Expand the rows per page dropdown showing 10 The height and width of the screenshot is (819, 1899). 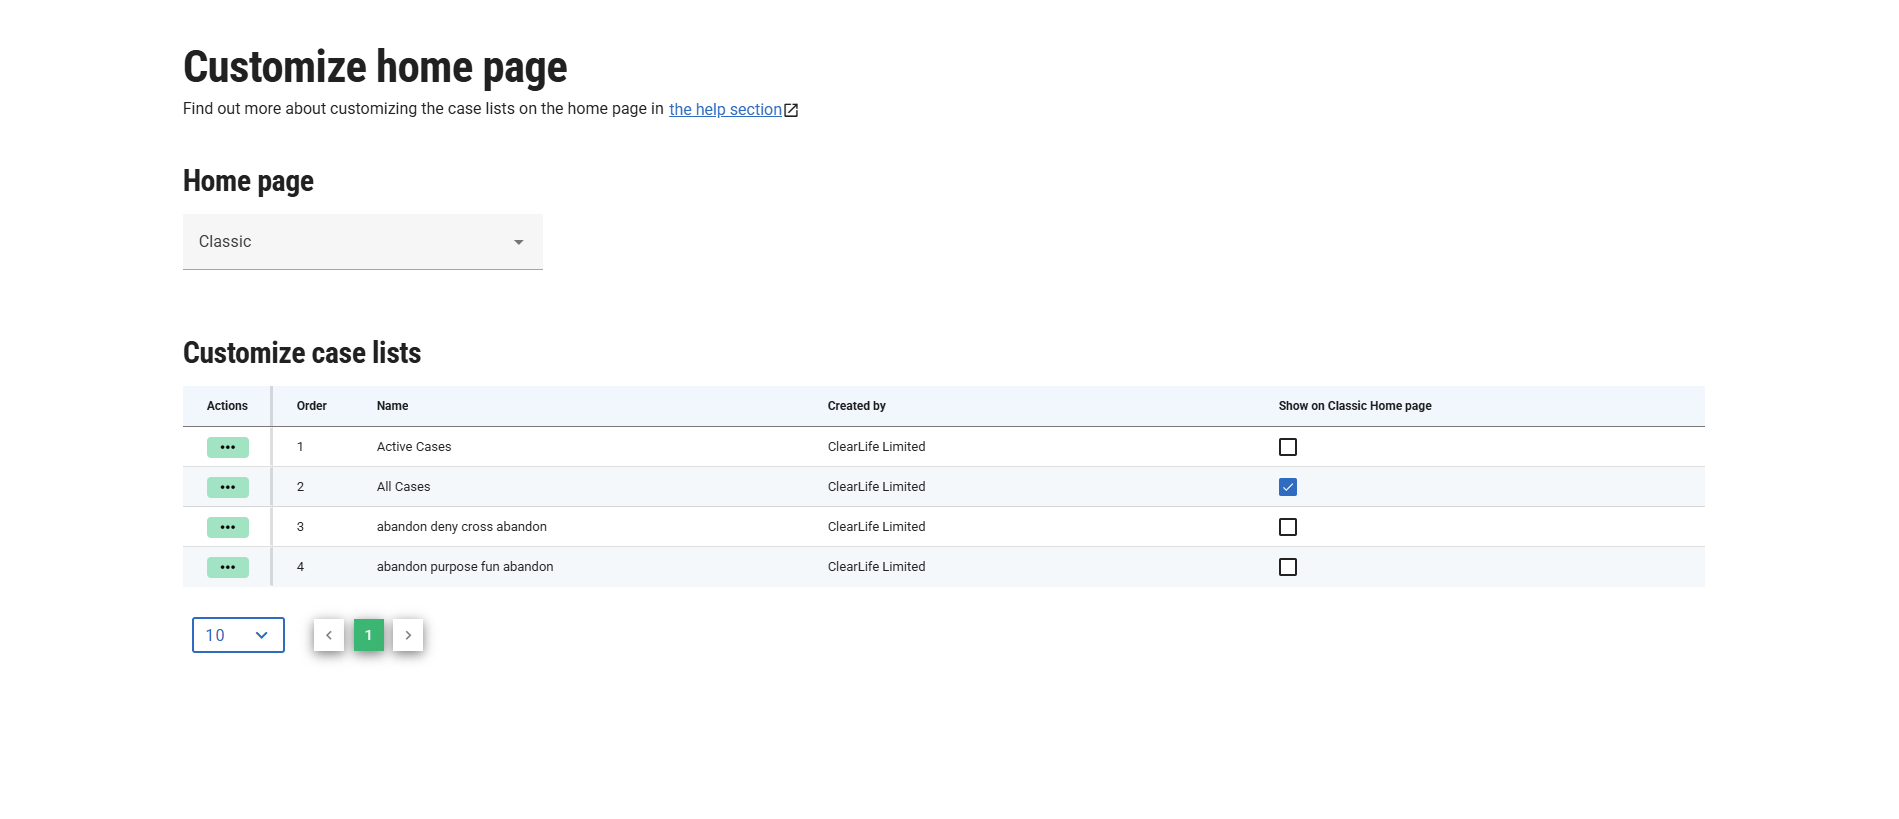(238, 635)
